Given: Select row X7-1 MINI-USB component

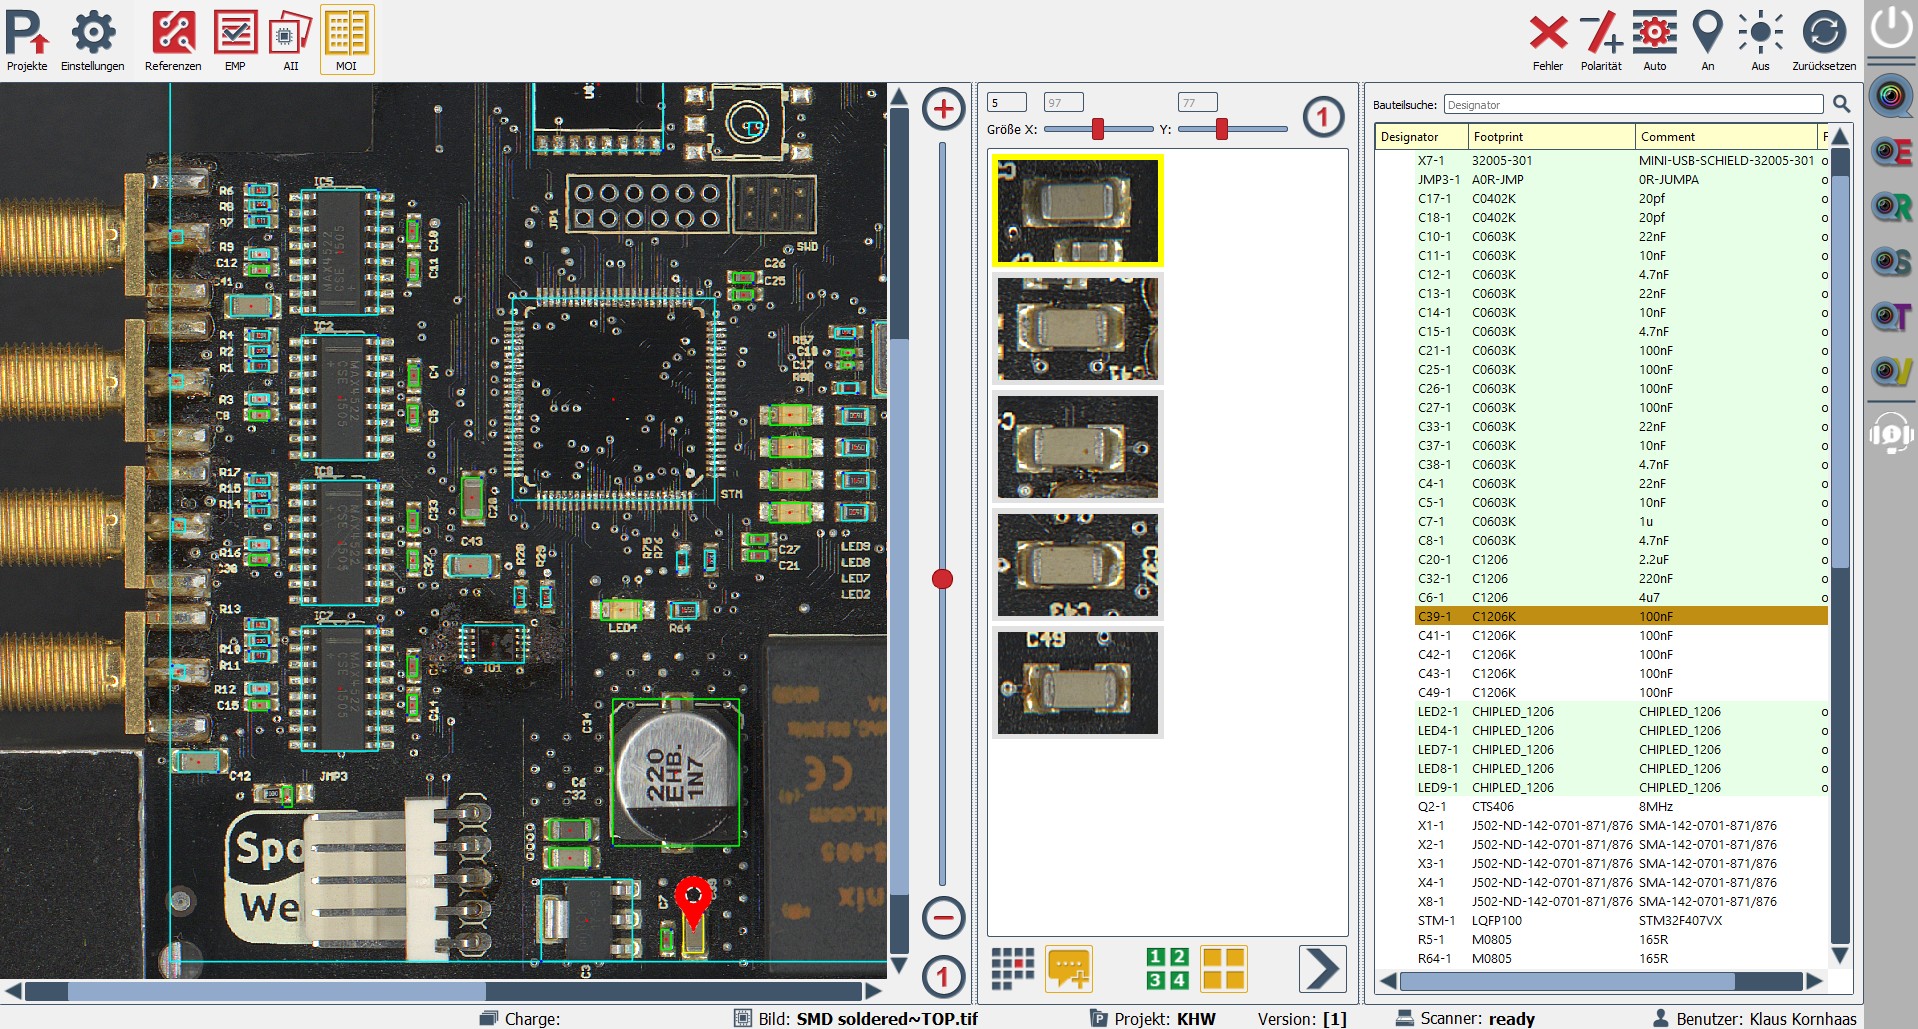Looking at the screenshot, I should coord(1621,160).
